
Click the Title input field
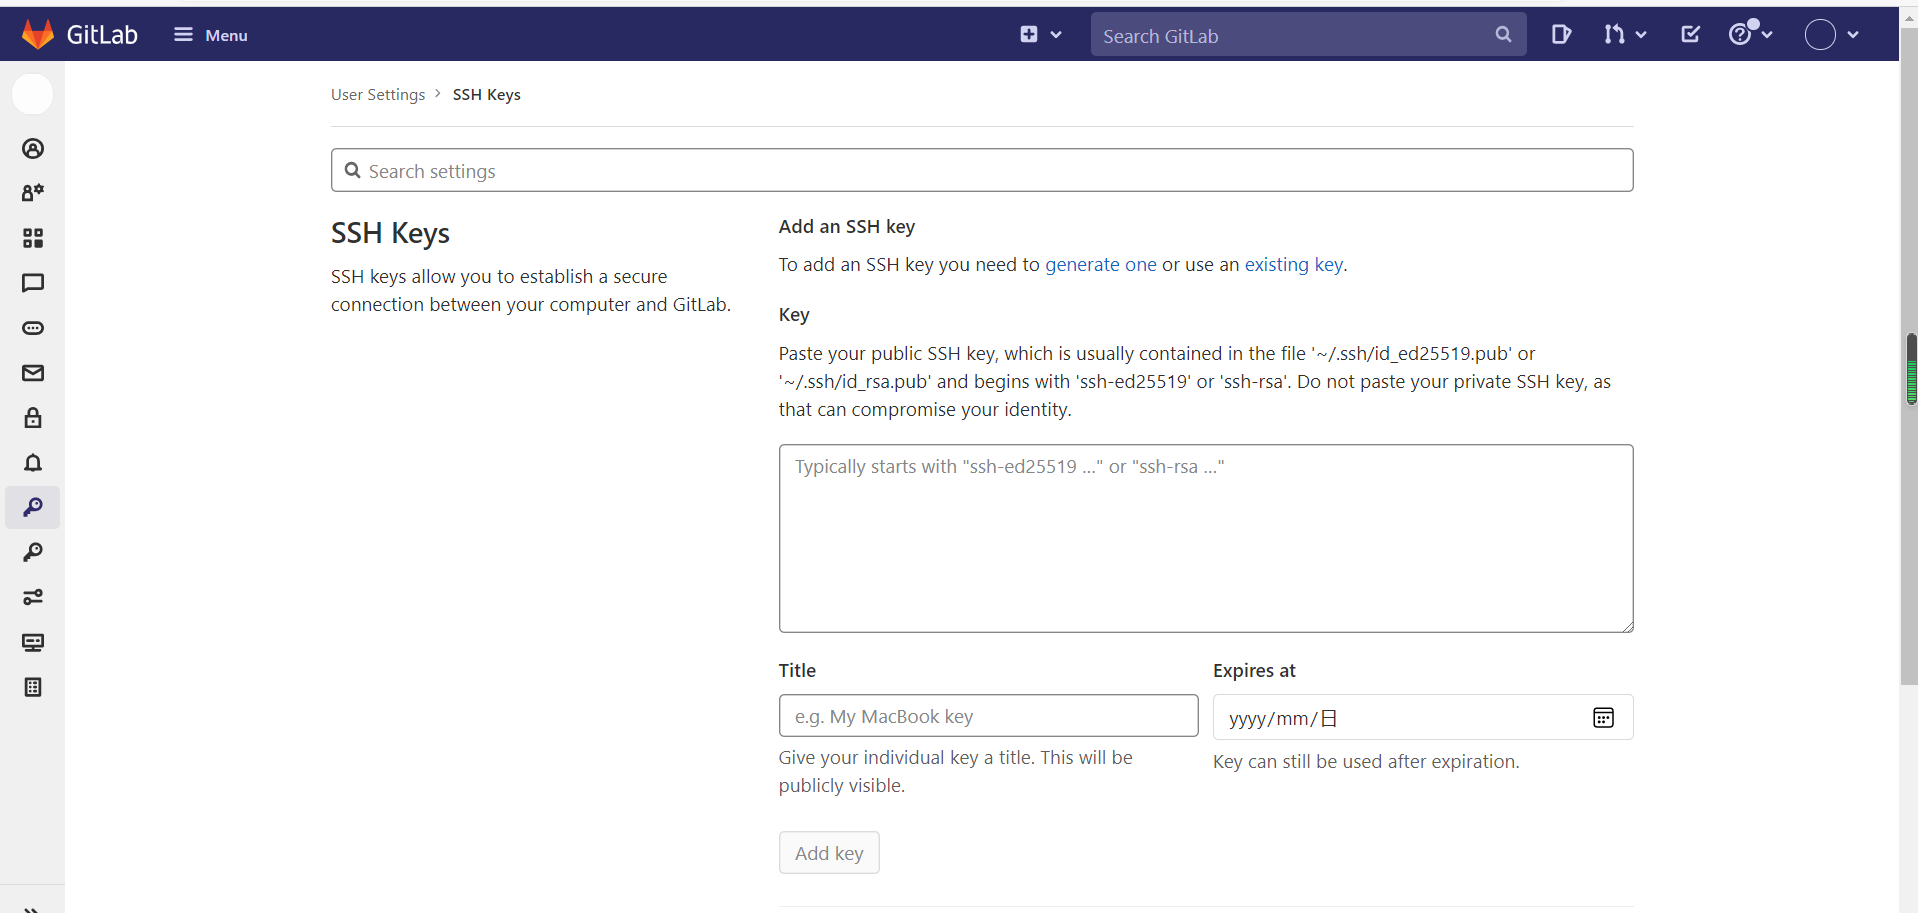pos(988,716)
